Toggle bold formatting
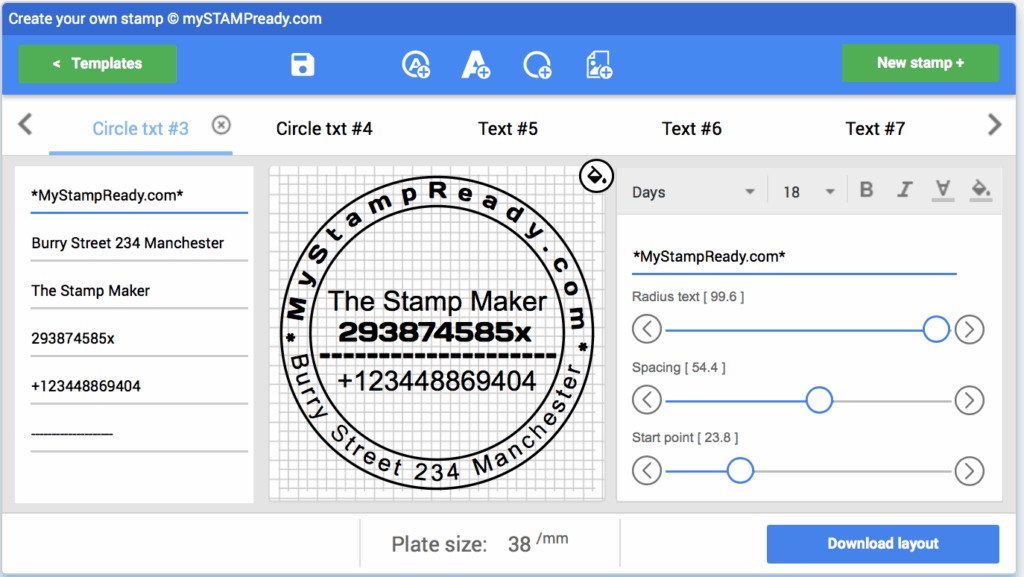Image resolution: width=1024 pixels, height=577 pixels. 867,190
